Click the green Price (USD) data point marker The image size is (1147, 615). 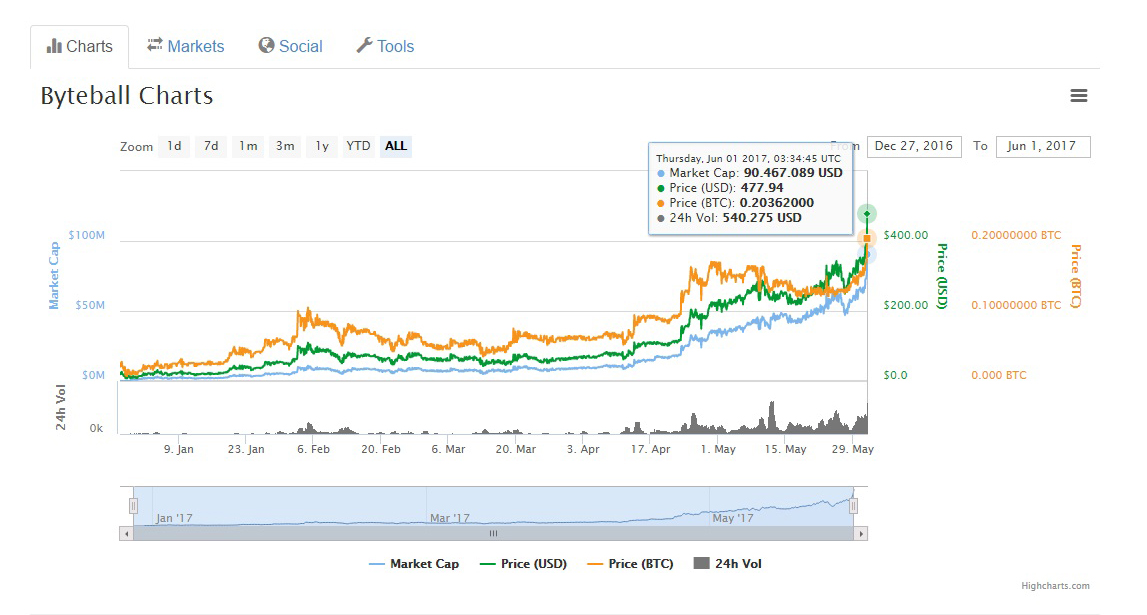867,214
